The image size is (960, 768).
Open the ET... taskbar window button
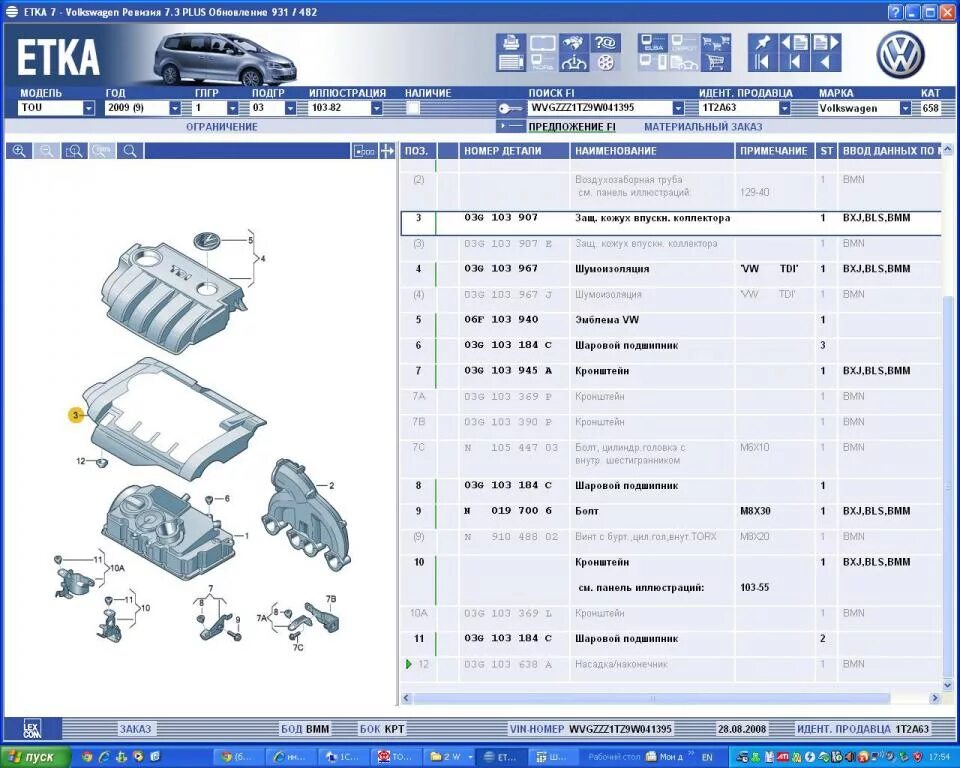pos(501,757)
